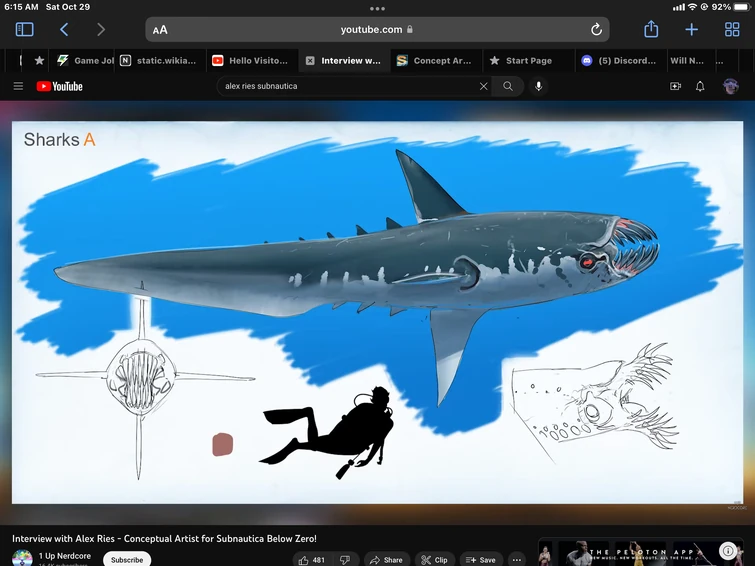The width and height of the screenshot is (755, 566).
Task: Open the 1 Up Nerdcore channel avatar
Action: coord(22,558)
